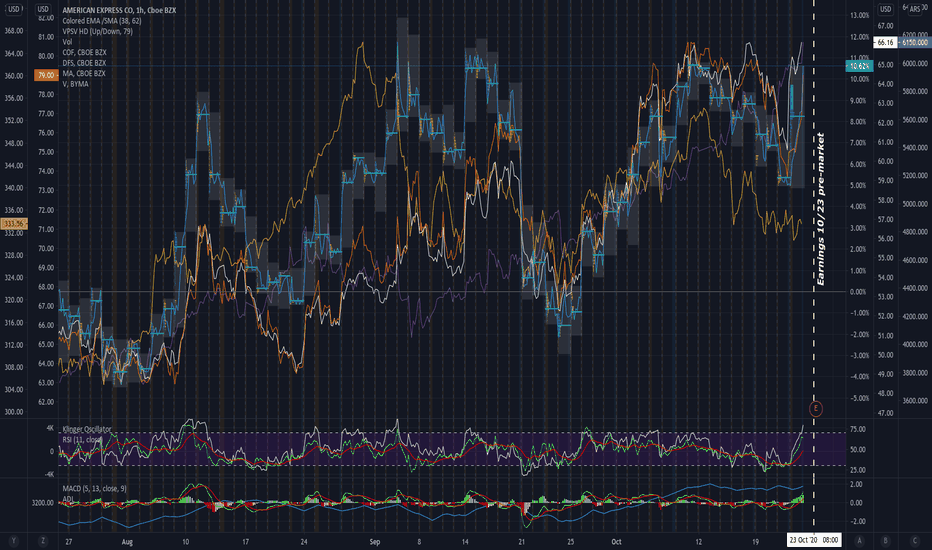The image size is (932, 550).
Task: Click the 0.00% value on the percent scale
Action: click(858, 291)
